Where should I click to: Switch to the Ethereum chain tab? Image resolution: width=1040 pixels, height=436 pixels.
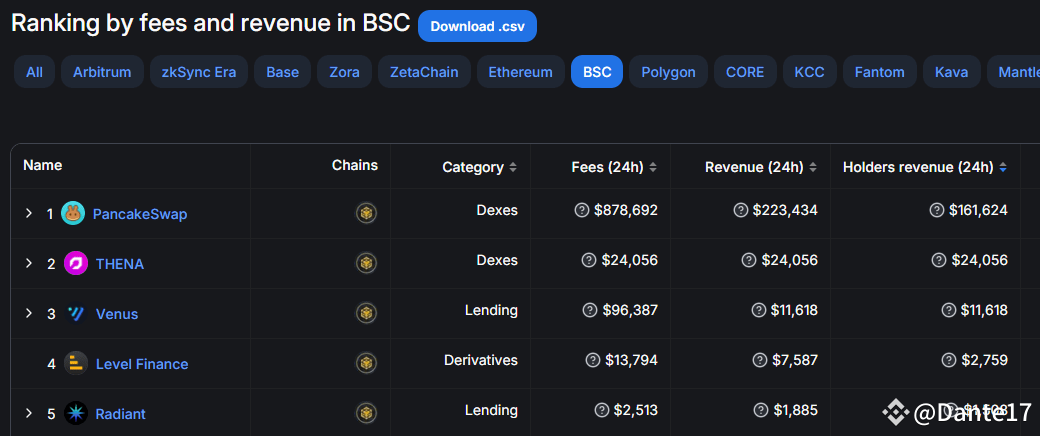521,72
